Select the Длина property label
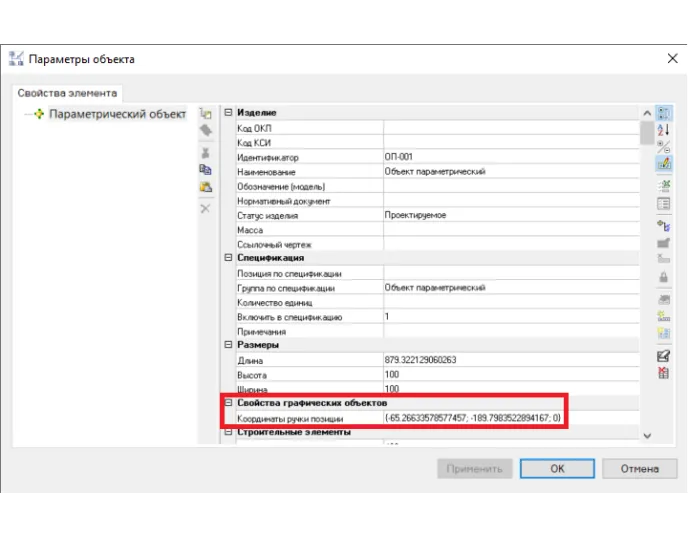 [250, 361]
